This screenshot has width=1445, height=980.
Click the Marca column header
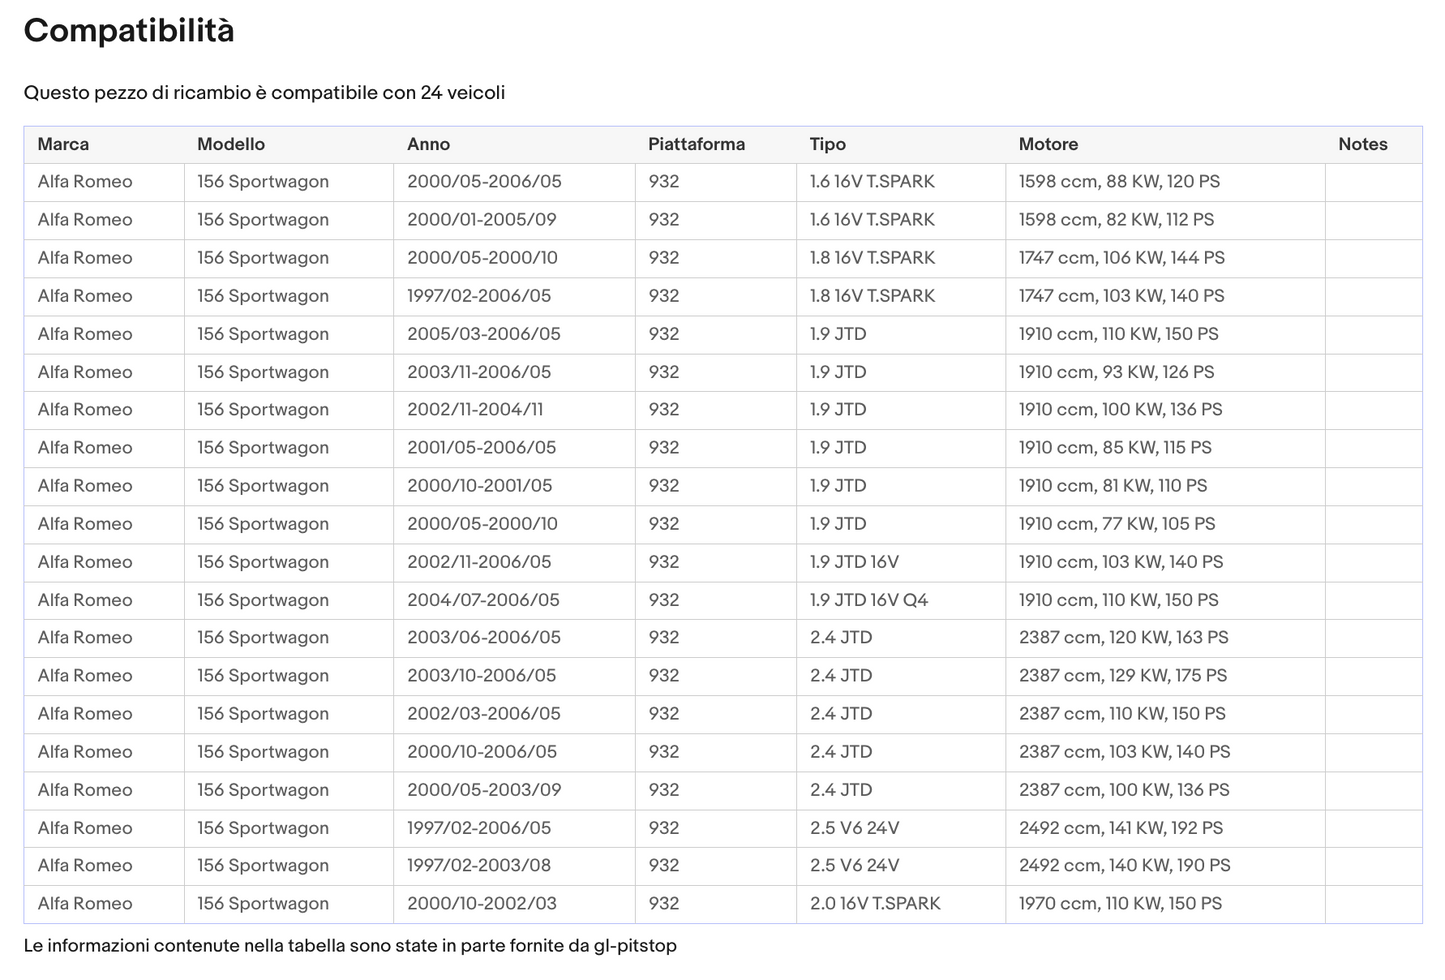(63, 144)
